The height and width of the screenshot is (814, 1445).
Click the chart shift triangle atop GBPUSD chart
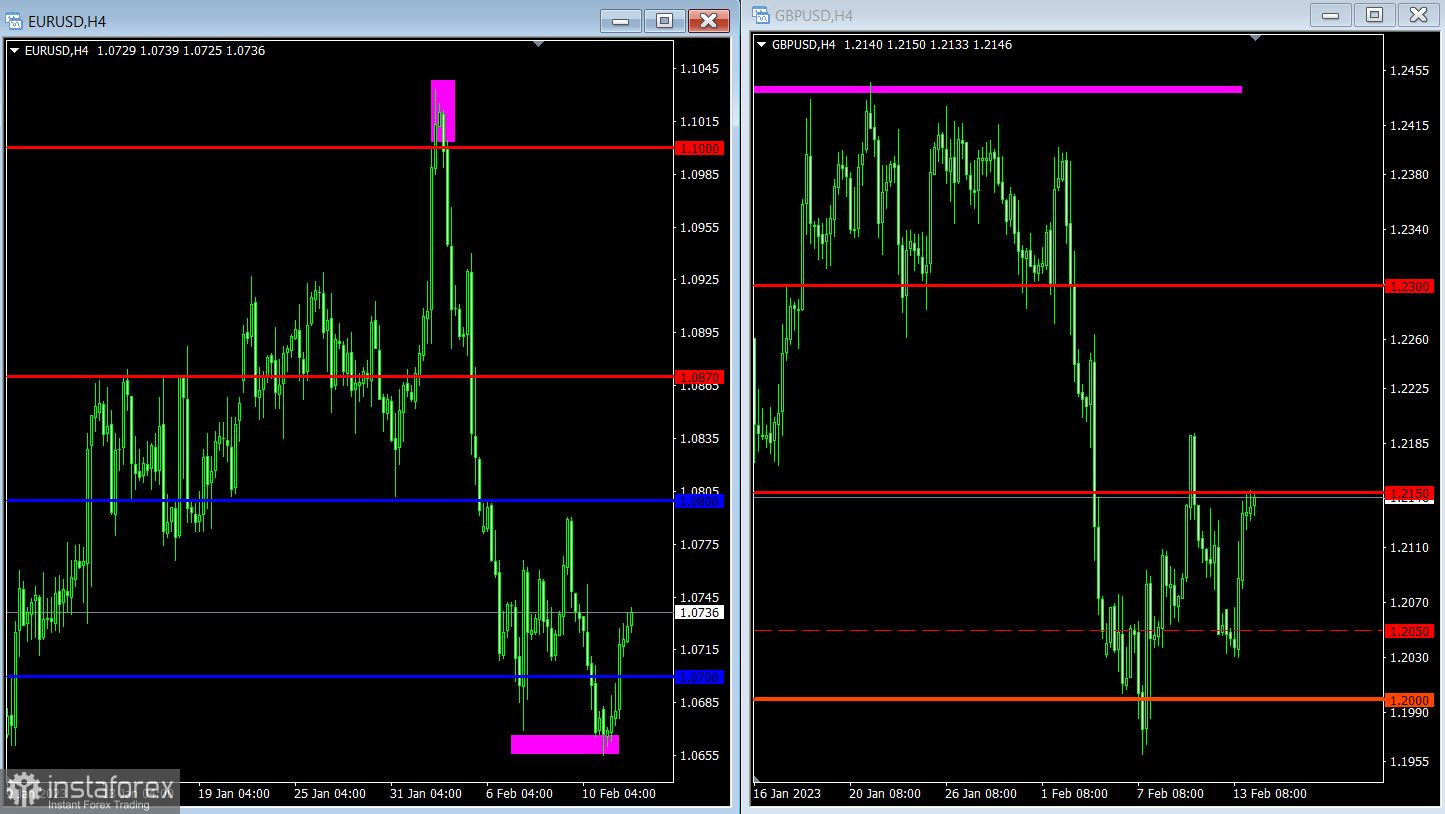(1256, 38)
